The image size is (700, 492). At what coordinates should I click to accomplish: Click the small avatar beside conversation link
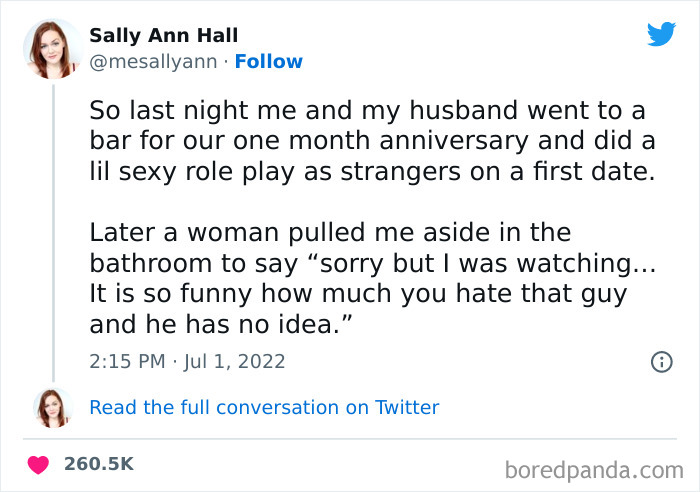tap(53, 407)
